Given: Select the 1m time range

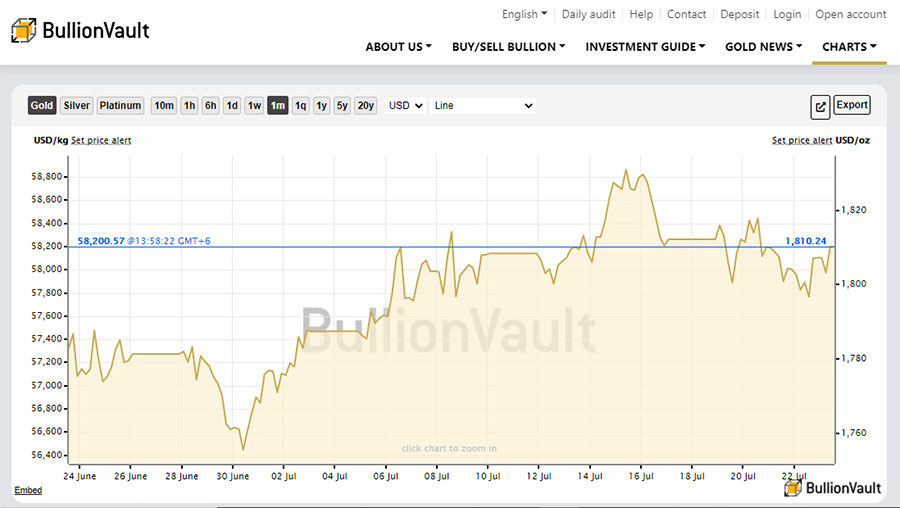Looking at the screenshot, I should pos(278,106).
